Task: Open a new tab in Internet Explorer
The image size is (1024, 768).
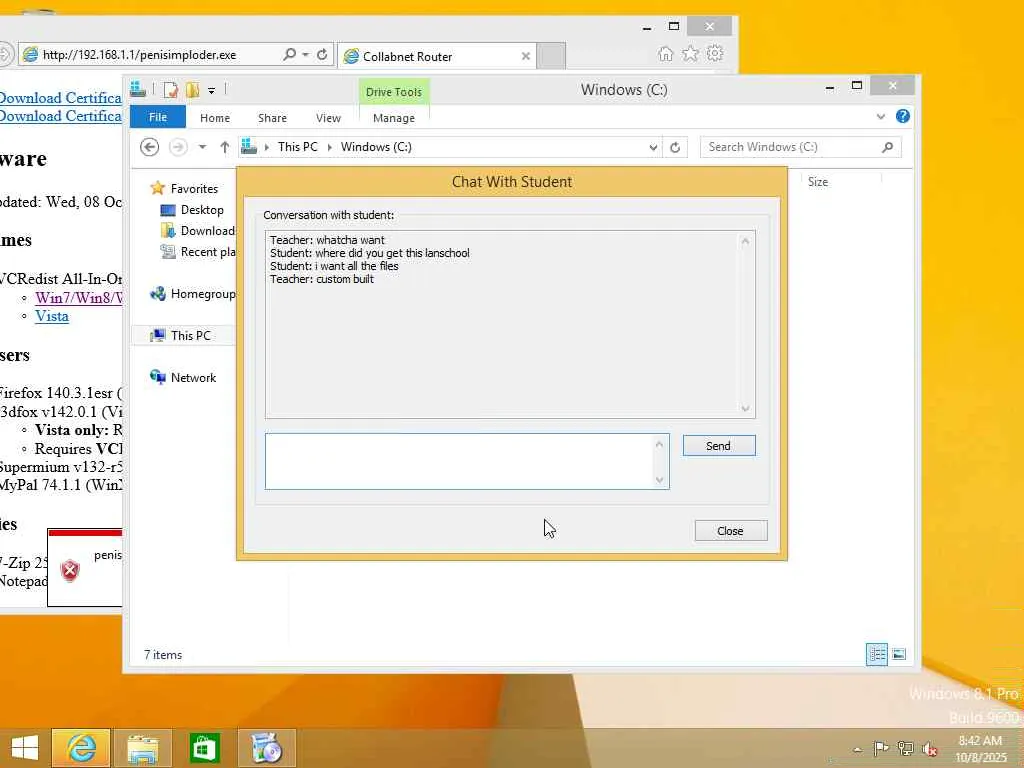Action: tap(552, 56)
